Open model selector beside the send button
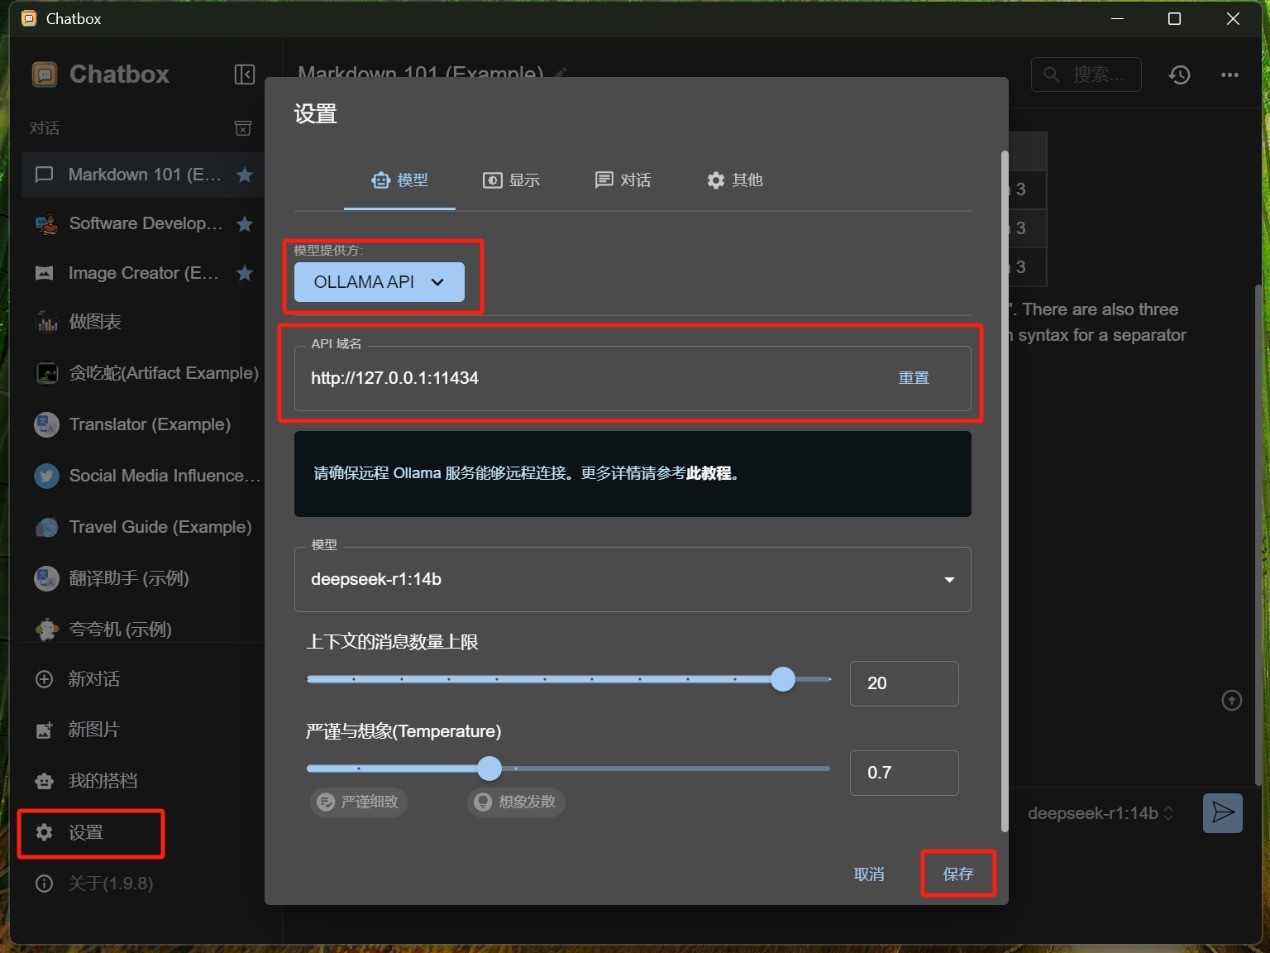Viewport: 1270px width, 953px height. (x=1100, y=813)
